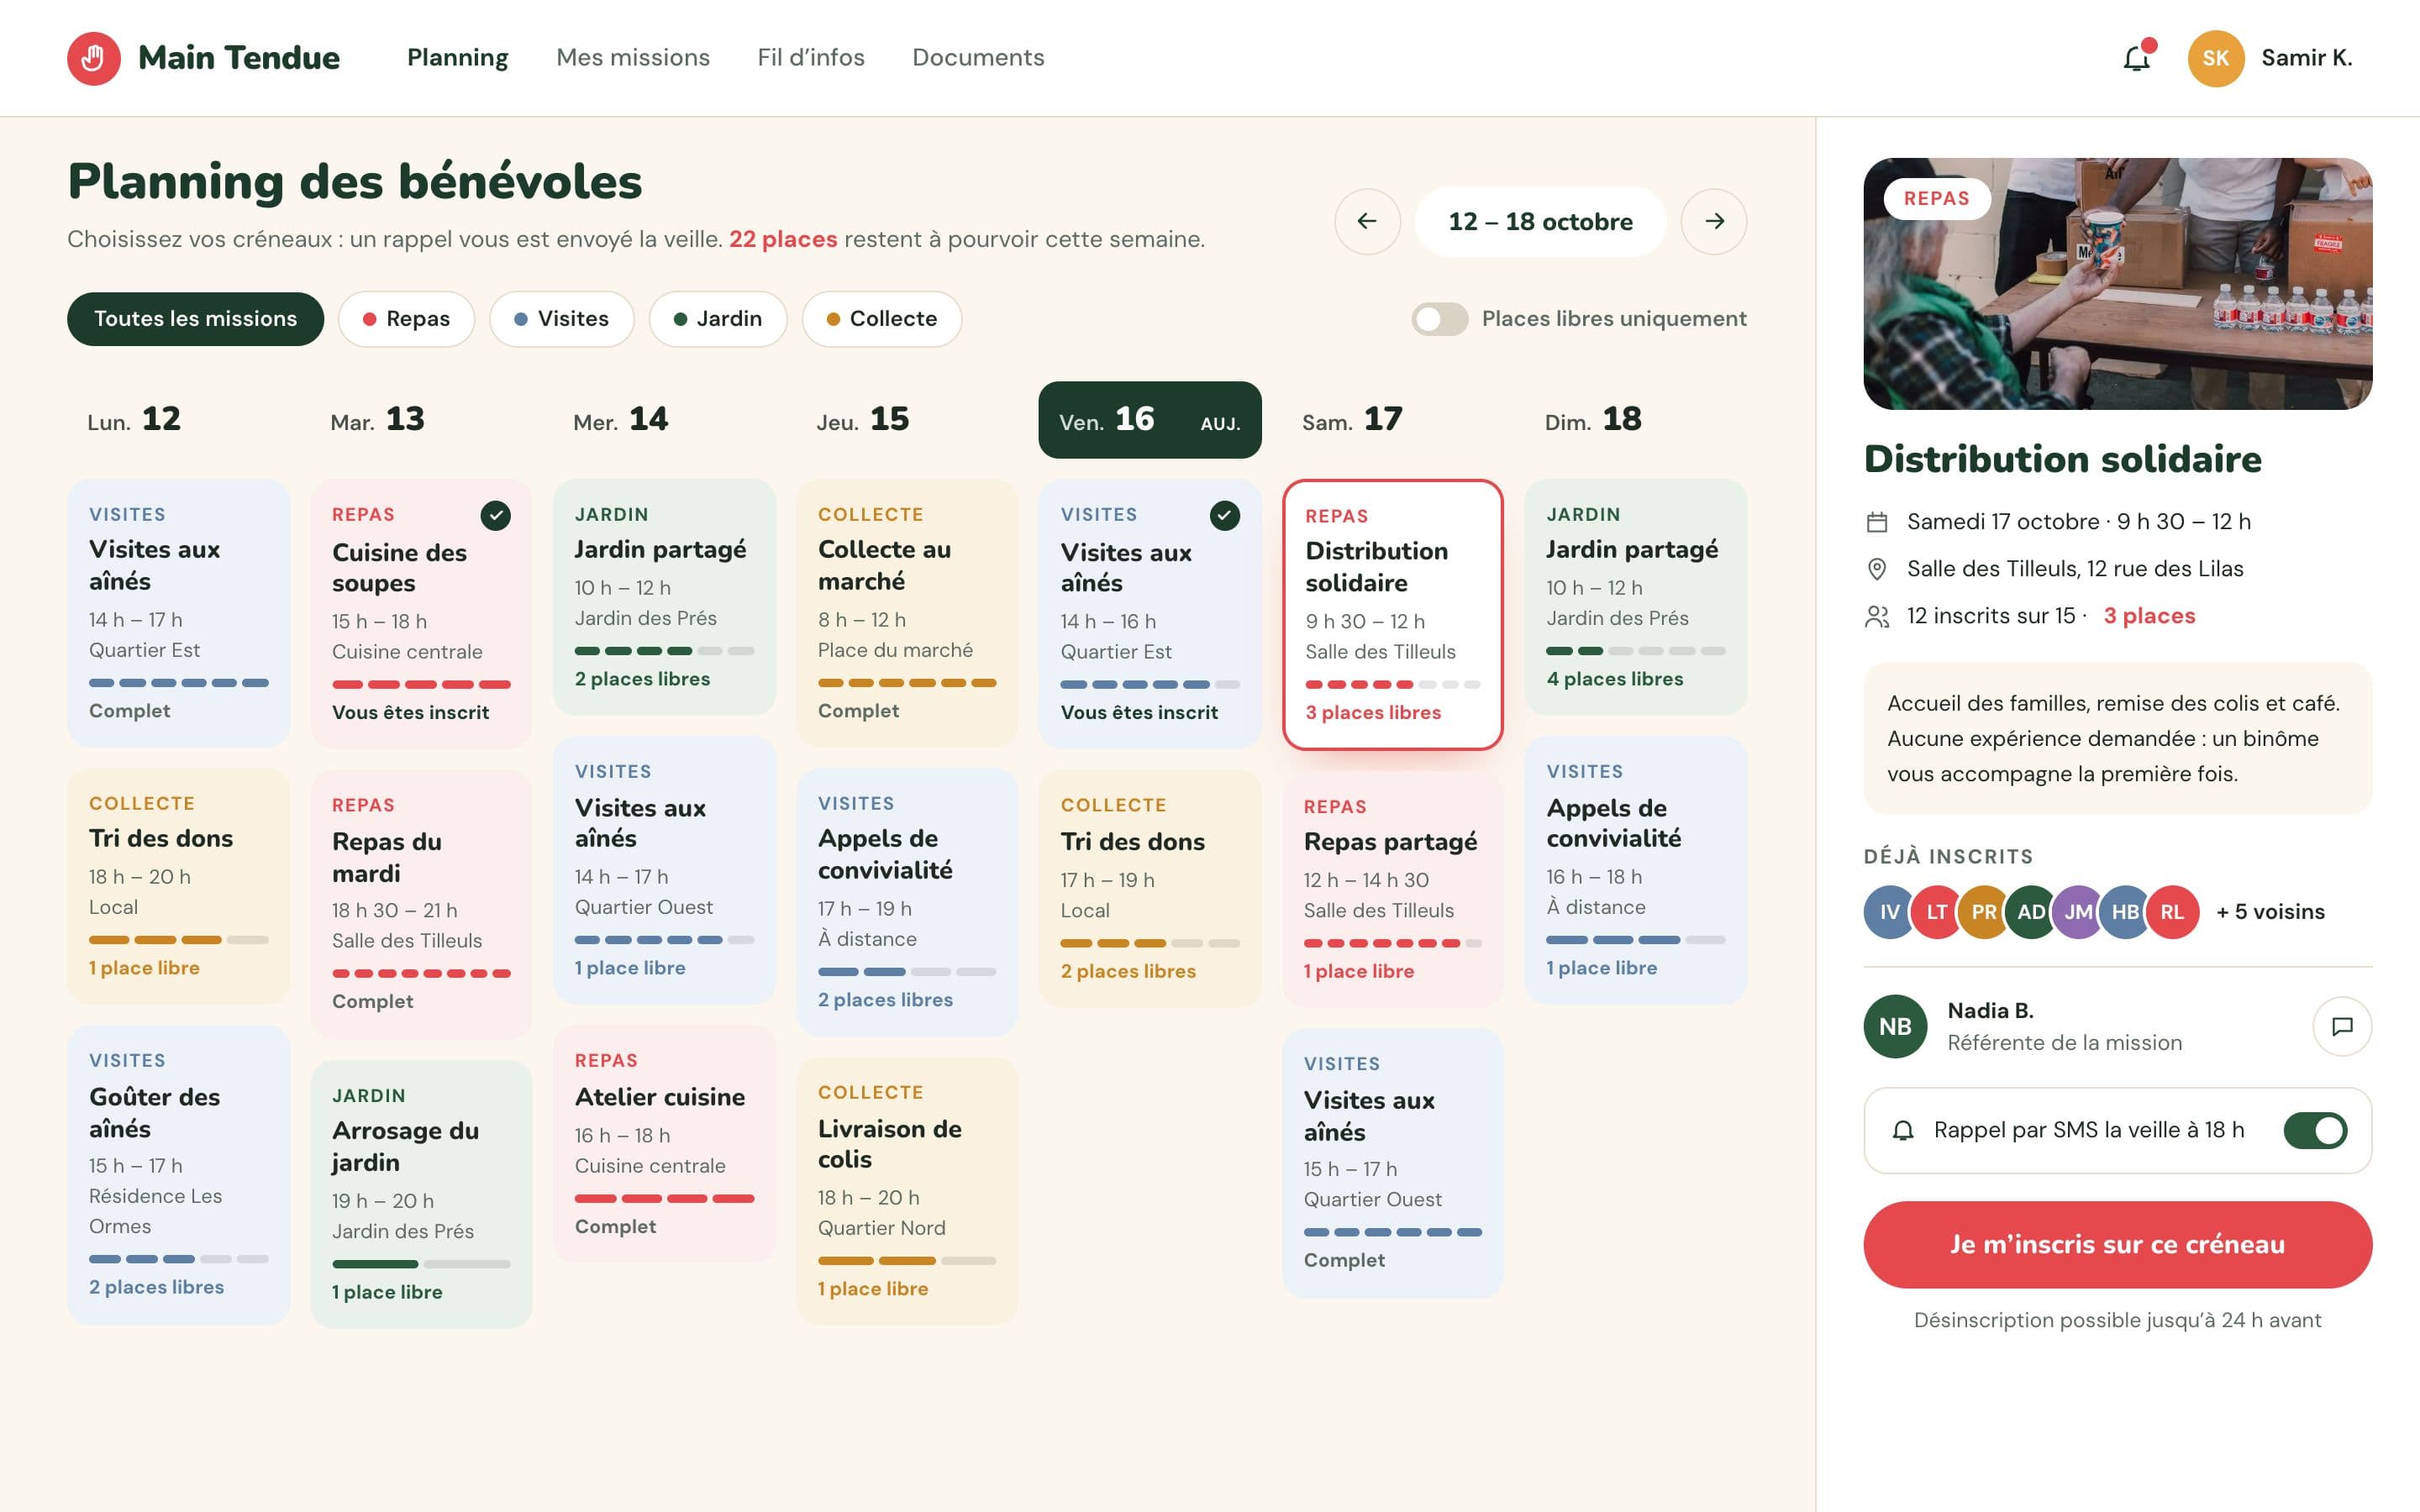Open LT participant avatar
Viewport: 2420px width, 1512px height.
pyautogui.click(x=1936, y=912)
